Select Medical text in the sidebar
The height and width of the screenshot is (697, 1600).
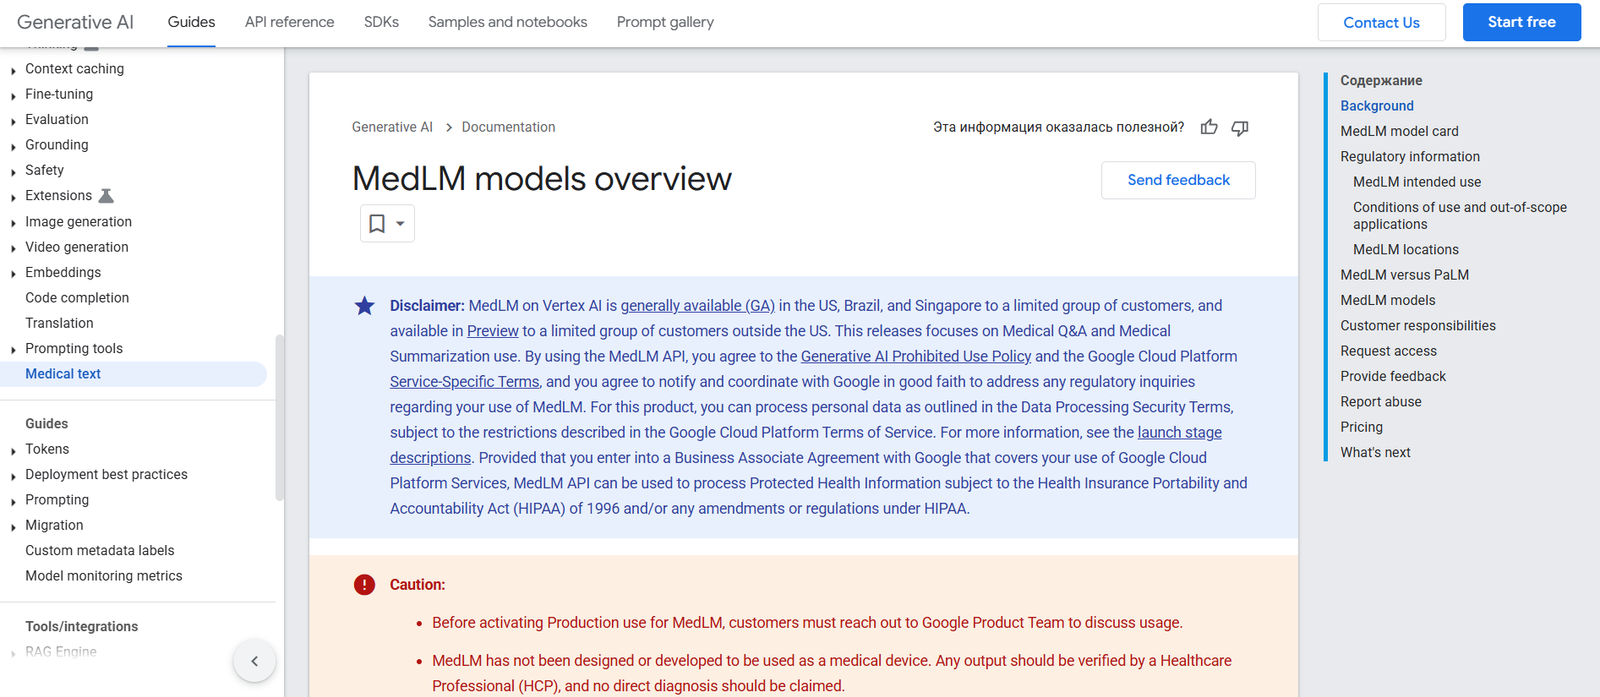click(x=63, y=374)
